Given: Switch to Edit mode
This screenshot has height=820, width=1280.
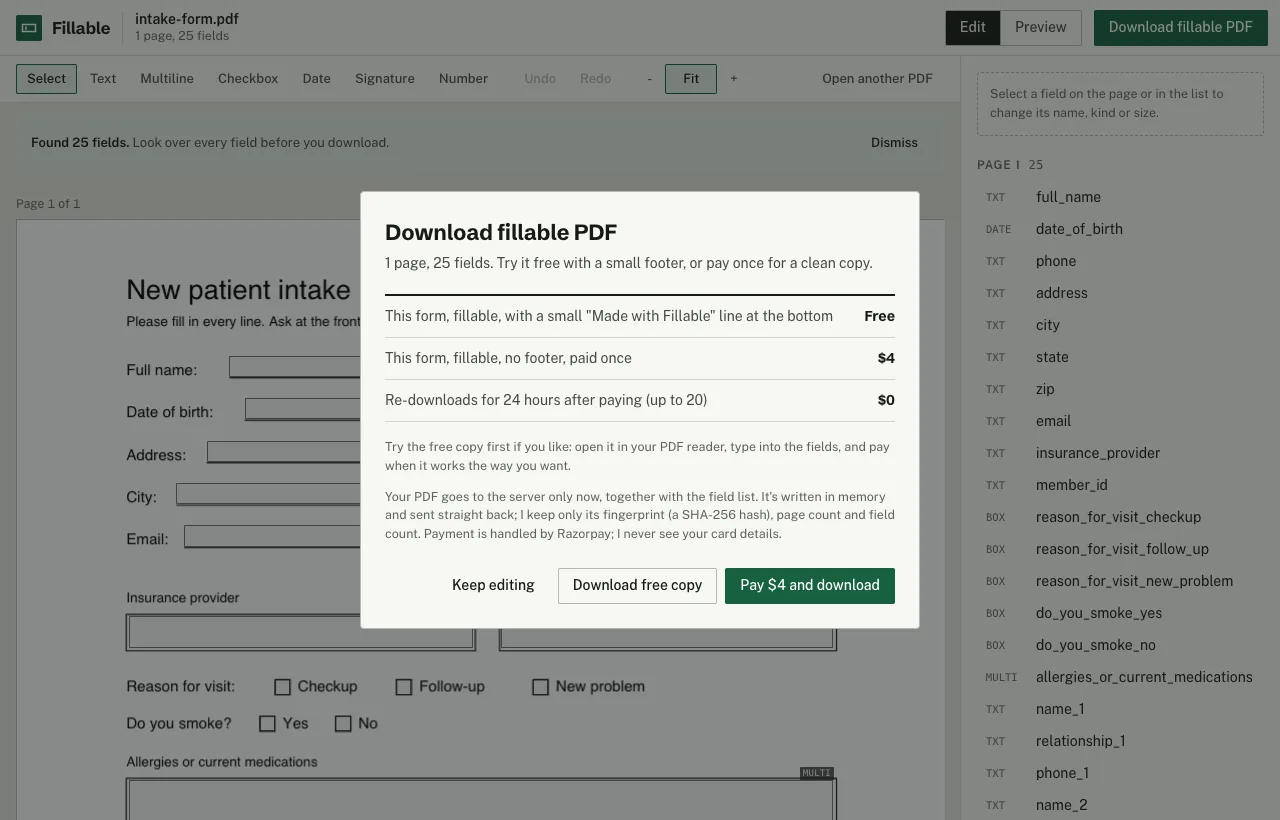Looking at the screenshot, I should [x=973, y=28].
